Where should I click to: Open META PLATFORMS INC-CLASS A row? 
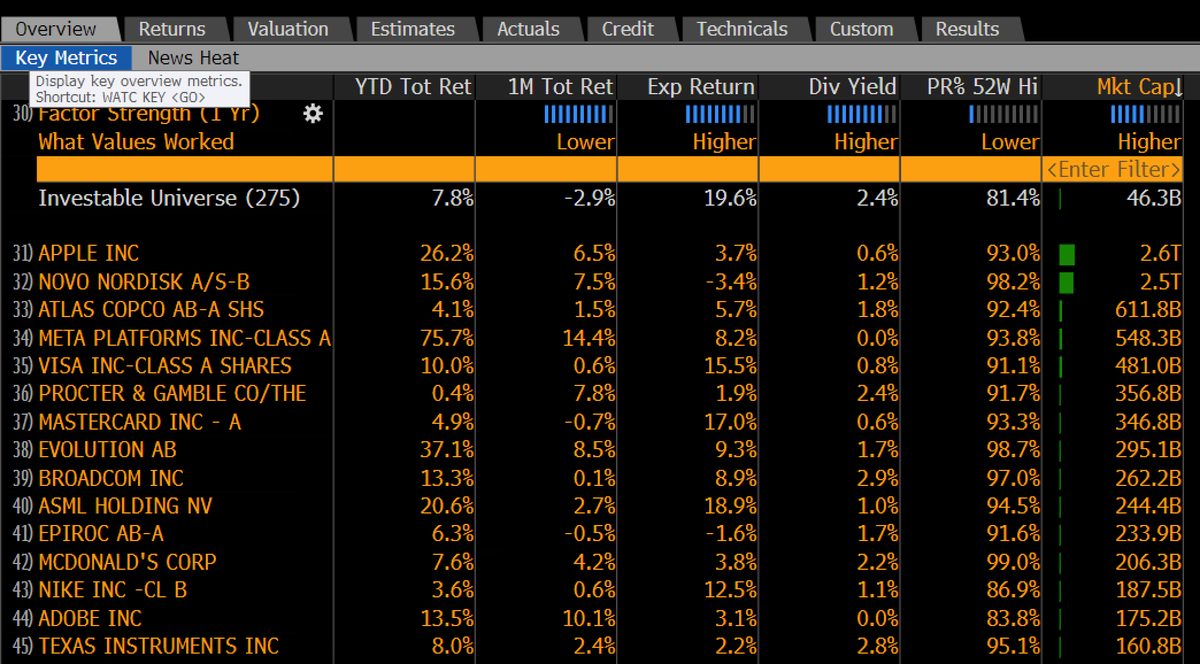pos(184,338)
